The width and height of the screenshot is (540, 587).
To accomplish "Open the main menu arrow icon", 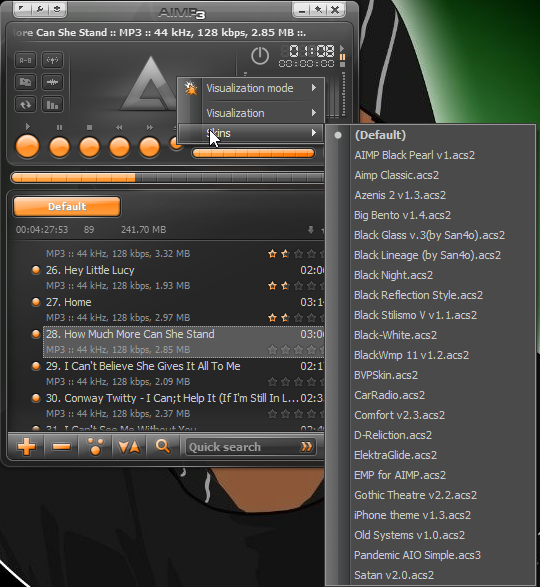I will tap(22, 9).
